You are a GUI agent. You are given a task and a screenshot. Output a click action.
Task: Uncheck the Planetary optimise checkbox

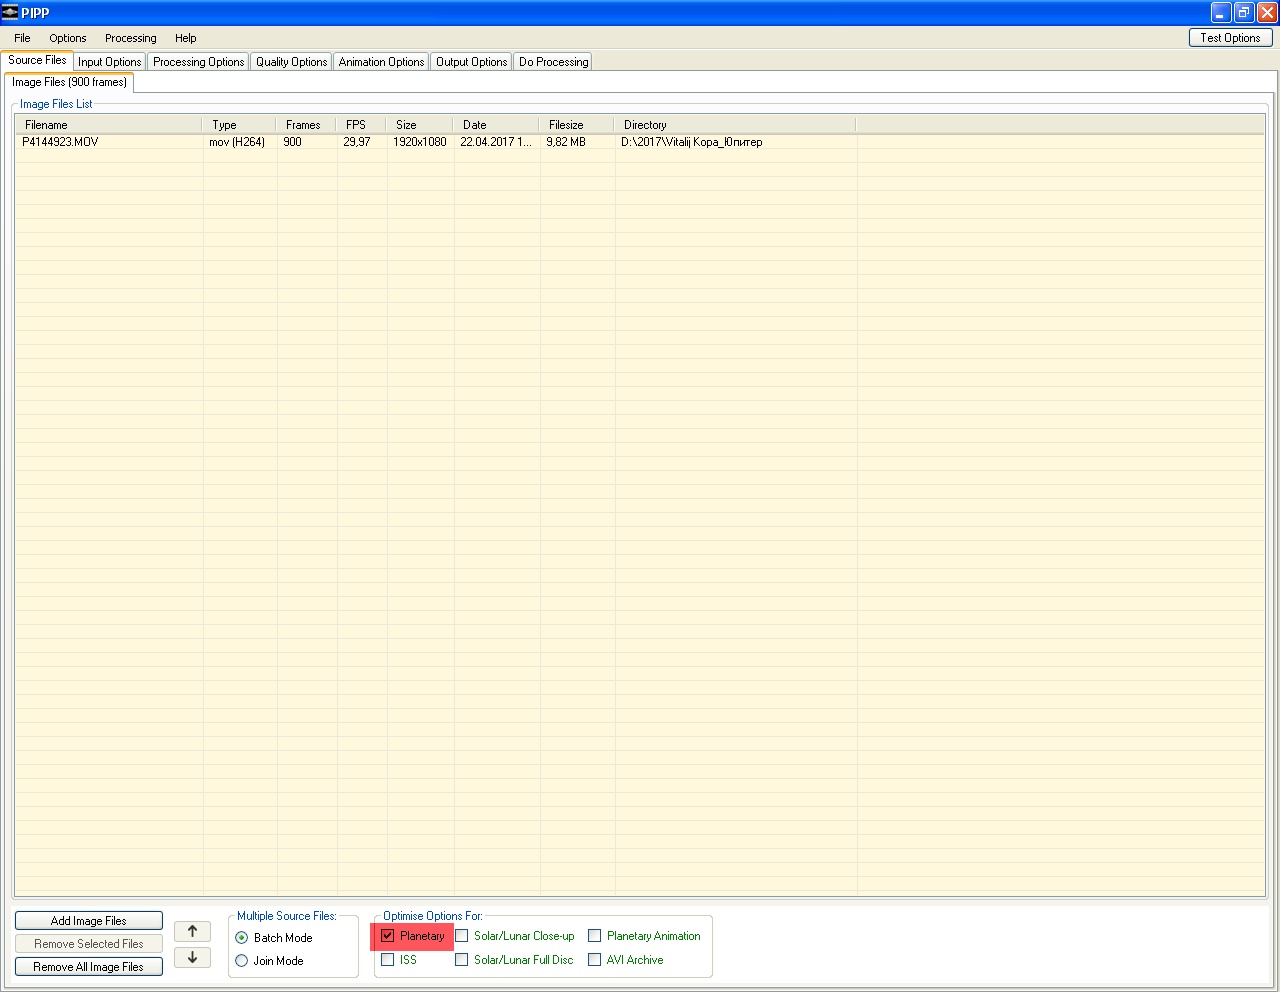point(388,936)
